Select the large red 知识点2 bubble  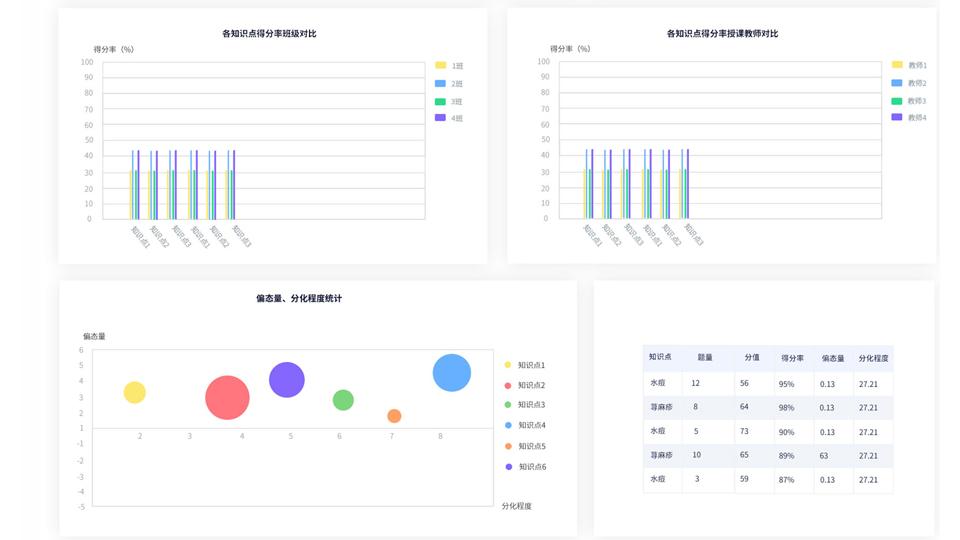(227, 397)
